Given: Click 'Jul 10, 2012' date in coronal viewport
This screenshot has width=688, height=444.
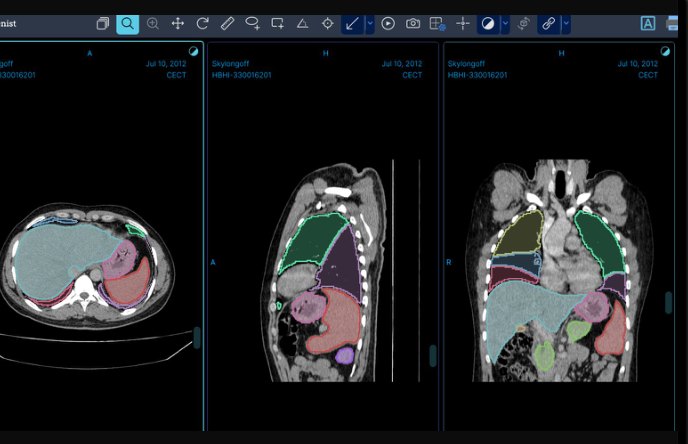Looking at the screenshot, I should [x=638, y=64].
